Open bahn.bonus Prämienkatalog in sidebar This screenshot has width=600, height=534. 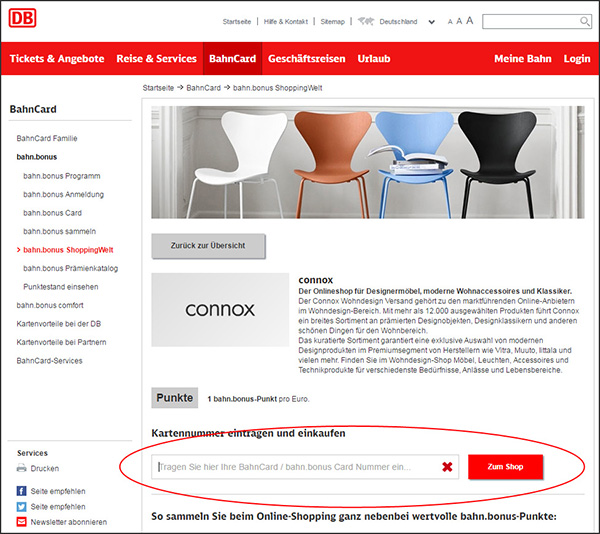click(x=70, y=268)
